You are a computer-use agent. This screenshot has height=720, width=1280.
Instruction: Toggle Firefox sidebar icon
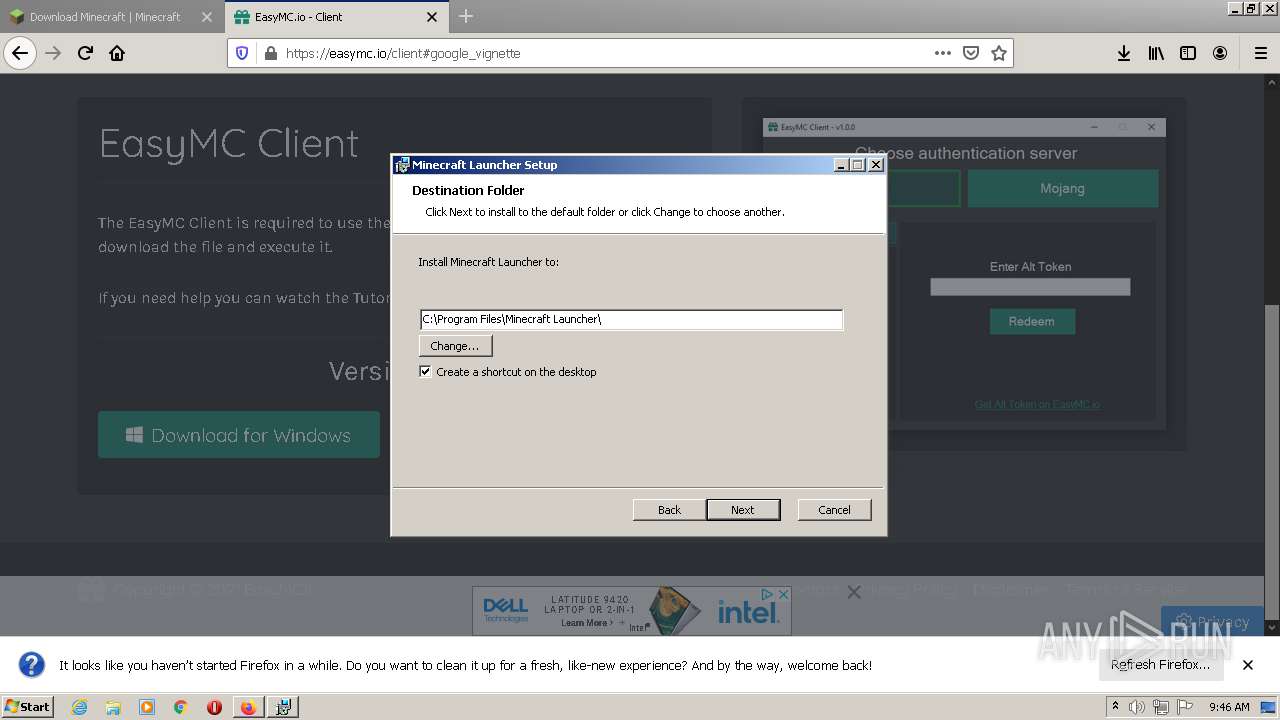coord(1188,53)
